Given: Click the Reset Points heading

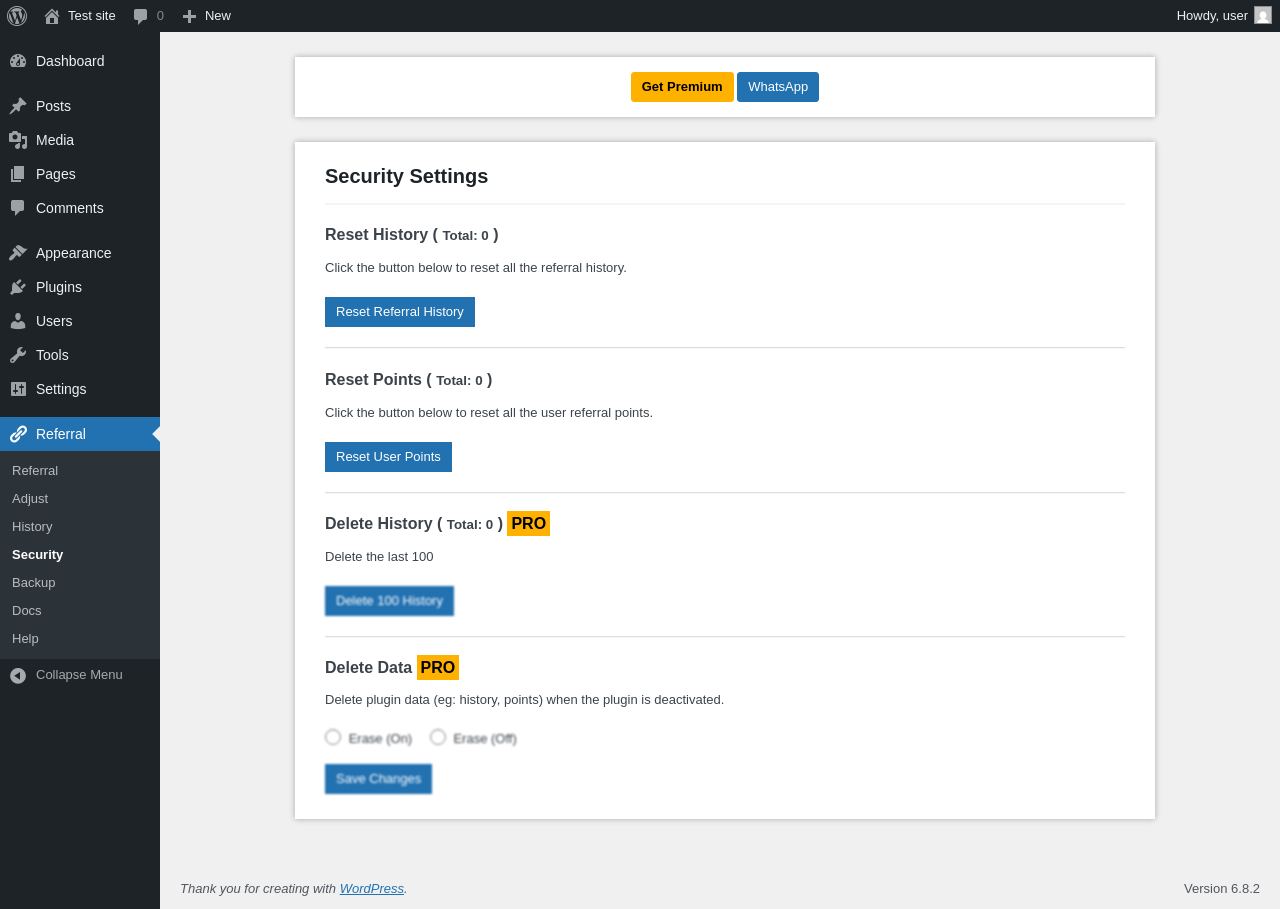Looking at the screenshot, I should (409, 380).
